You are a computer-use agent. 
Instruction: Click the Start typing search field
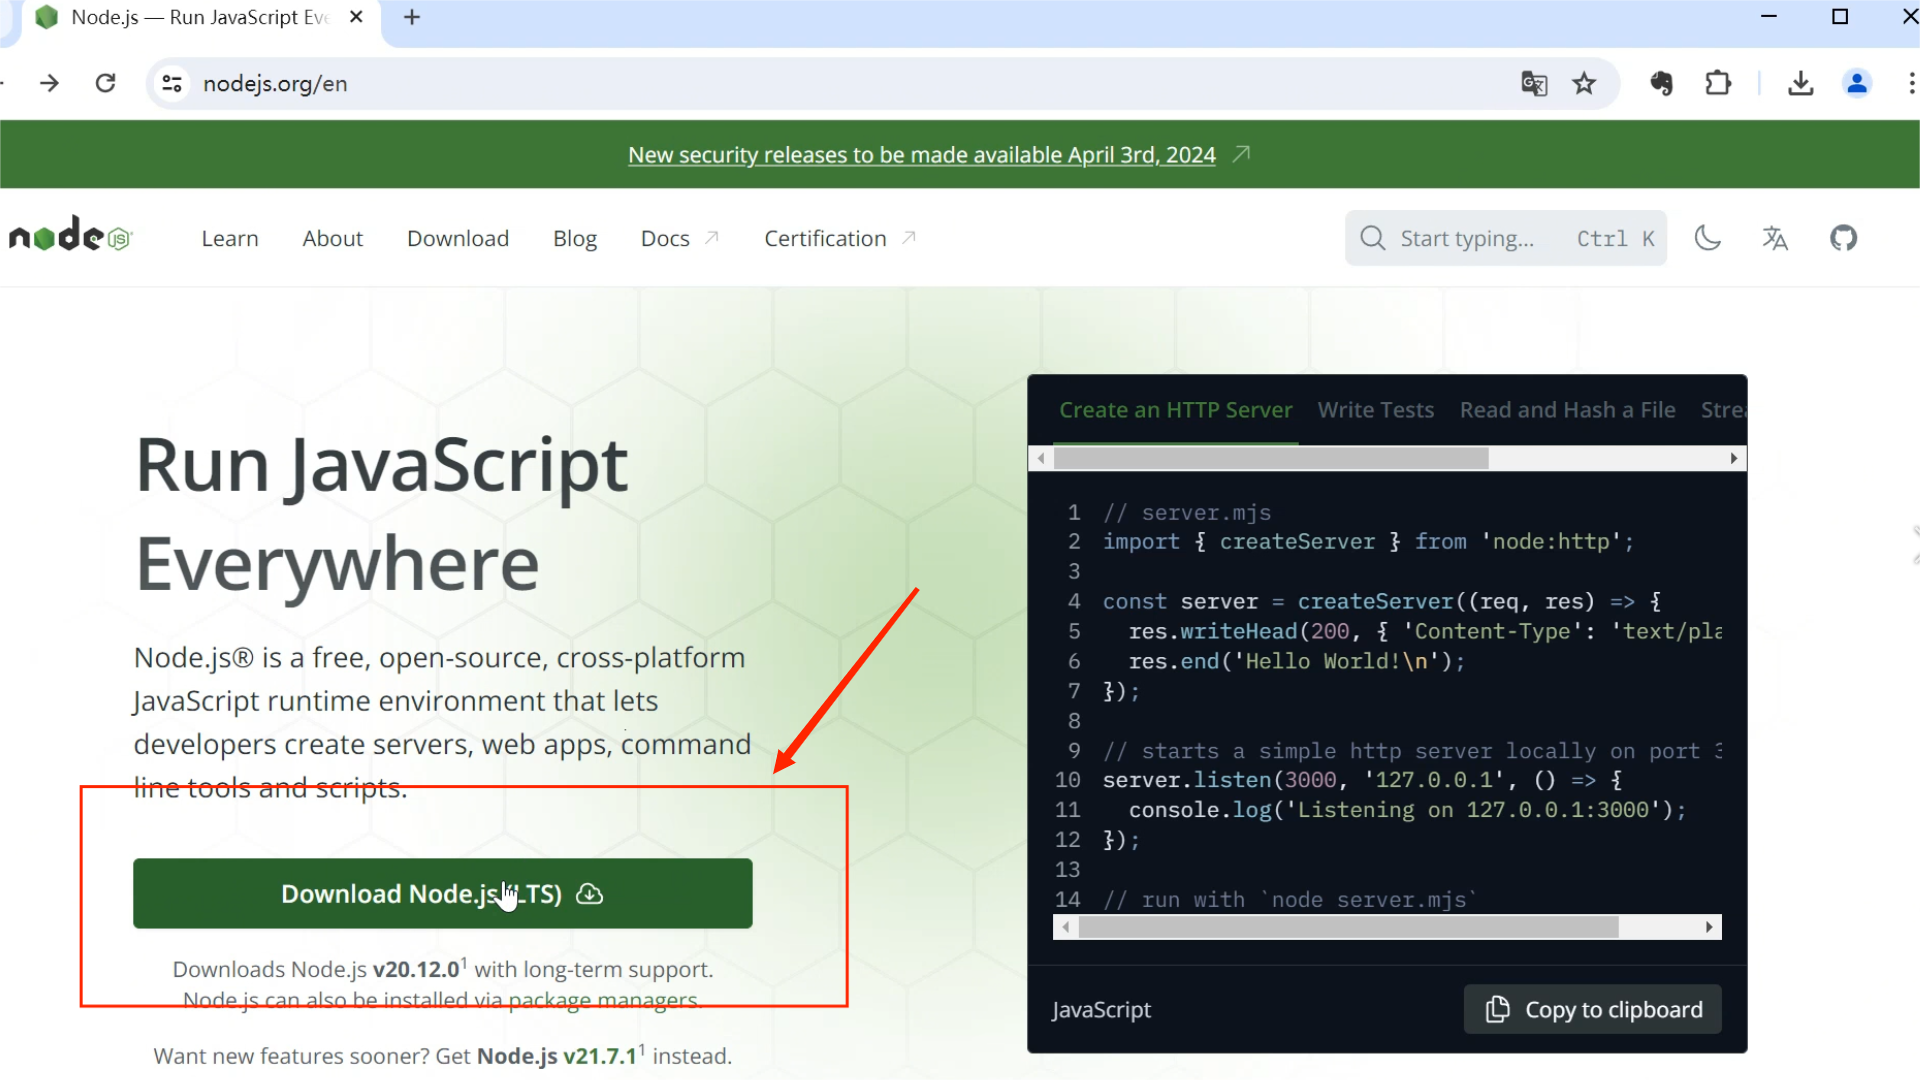click(1506, 238)
